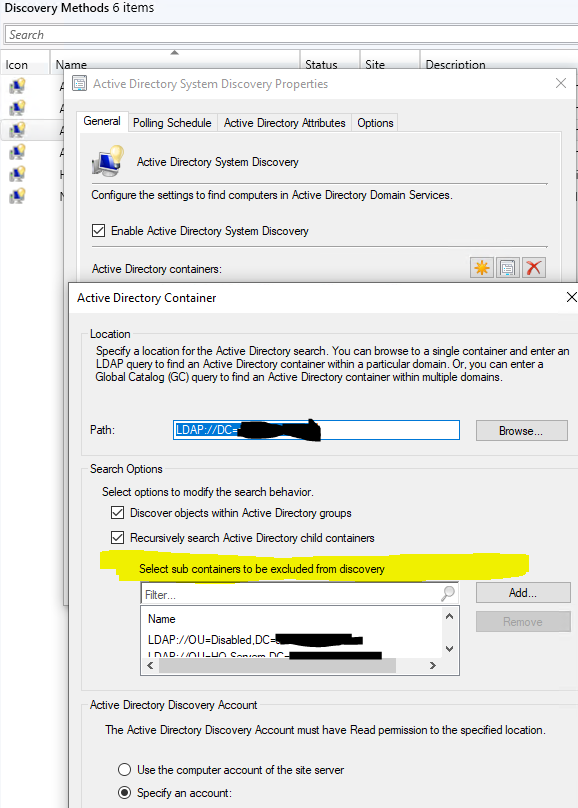Click the properties dialog title bar icon
This screenshot has width=578, height=808.
[79, 83]
